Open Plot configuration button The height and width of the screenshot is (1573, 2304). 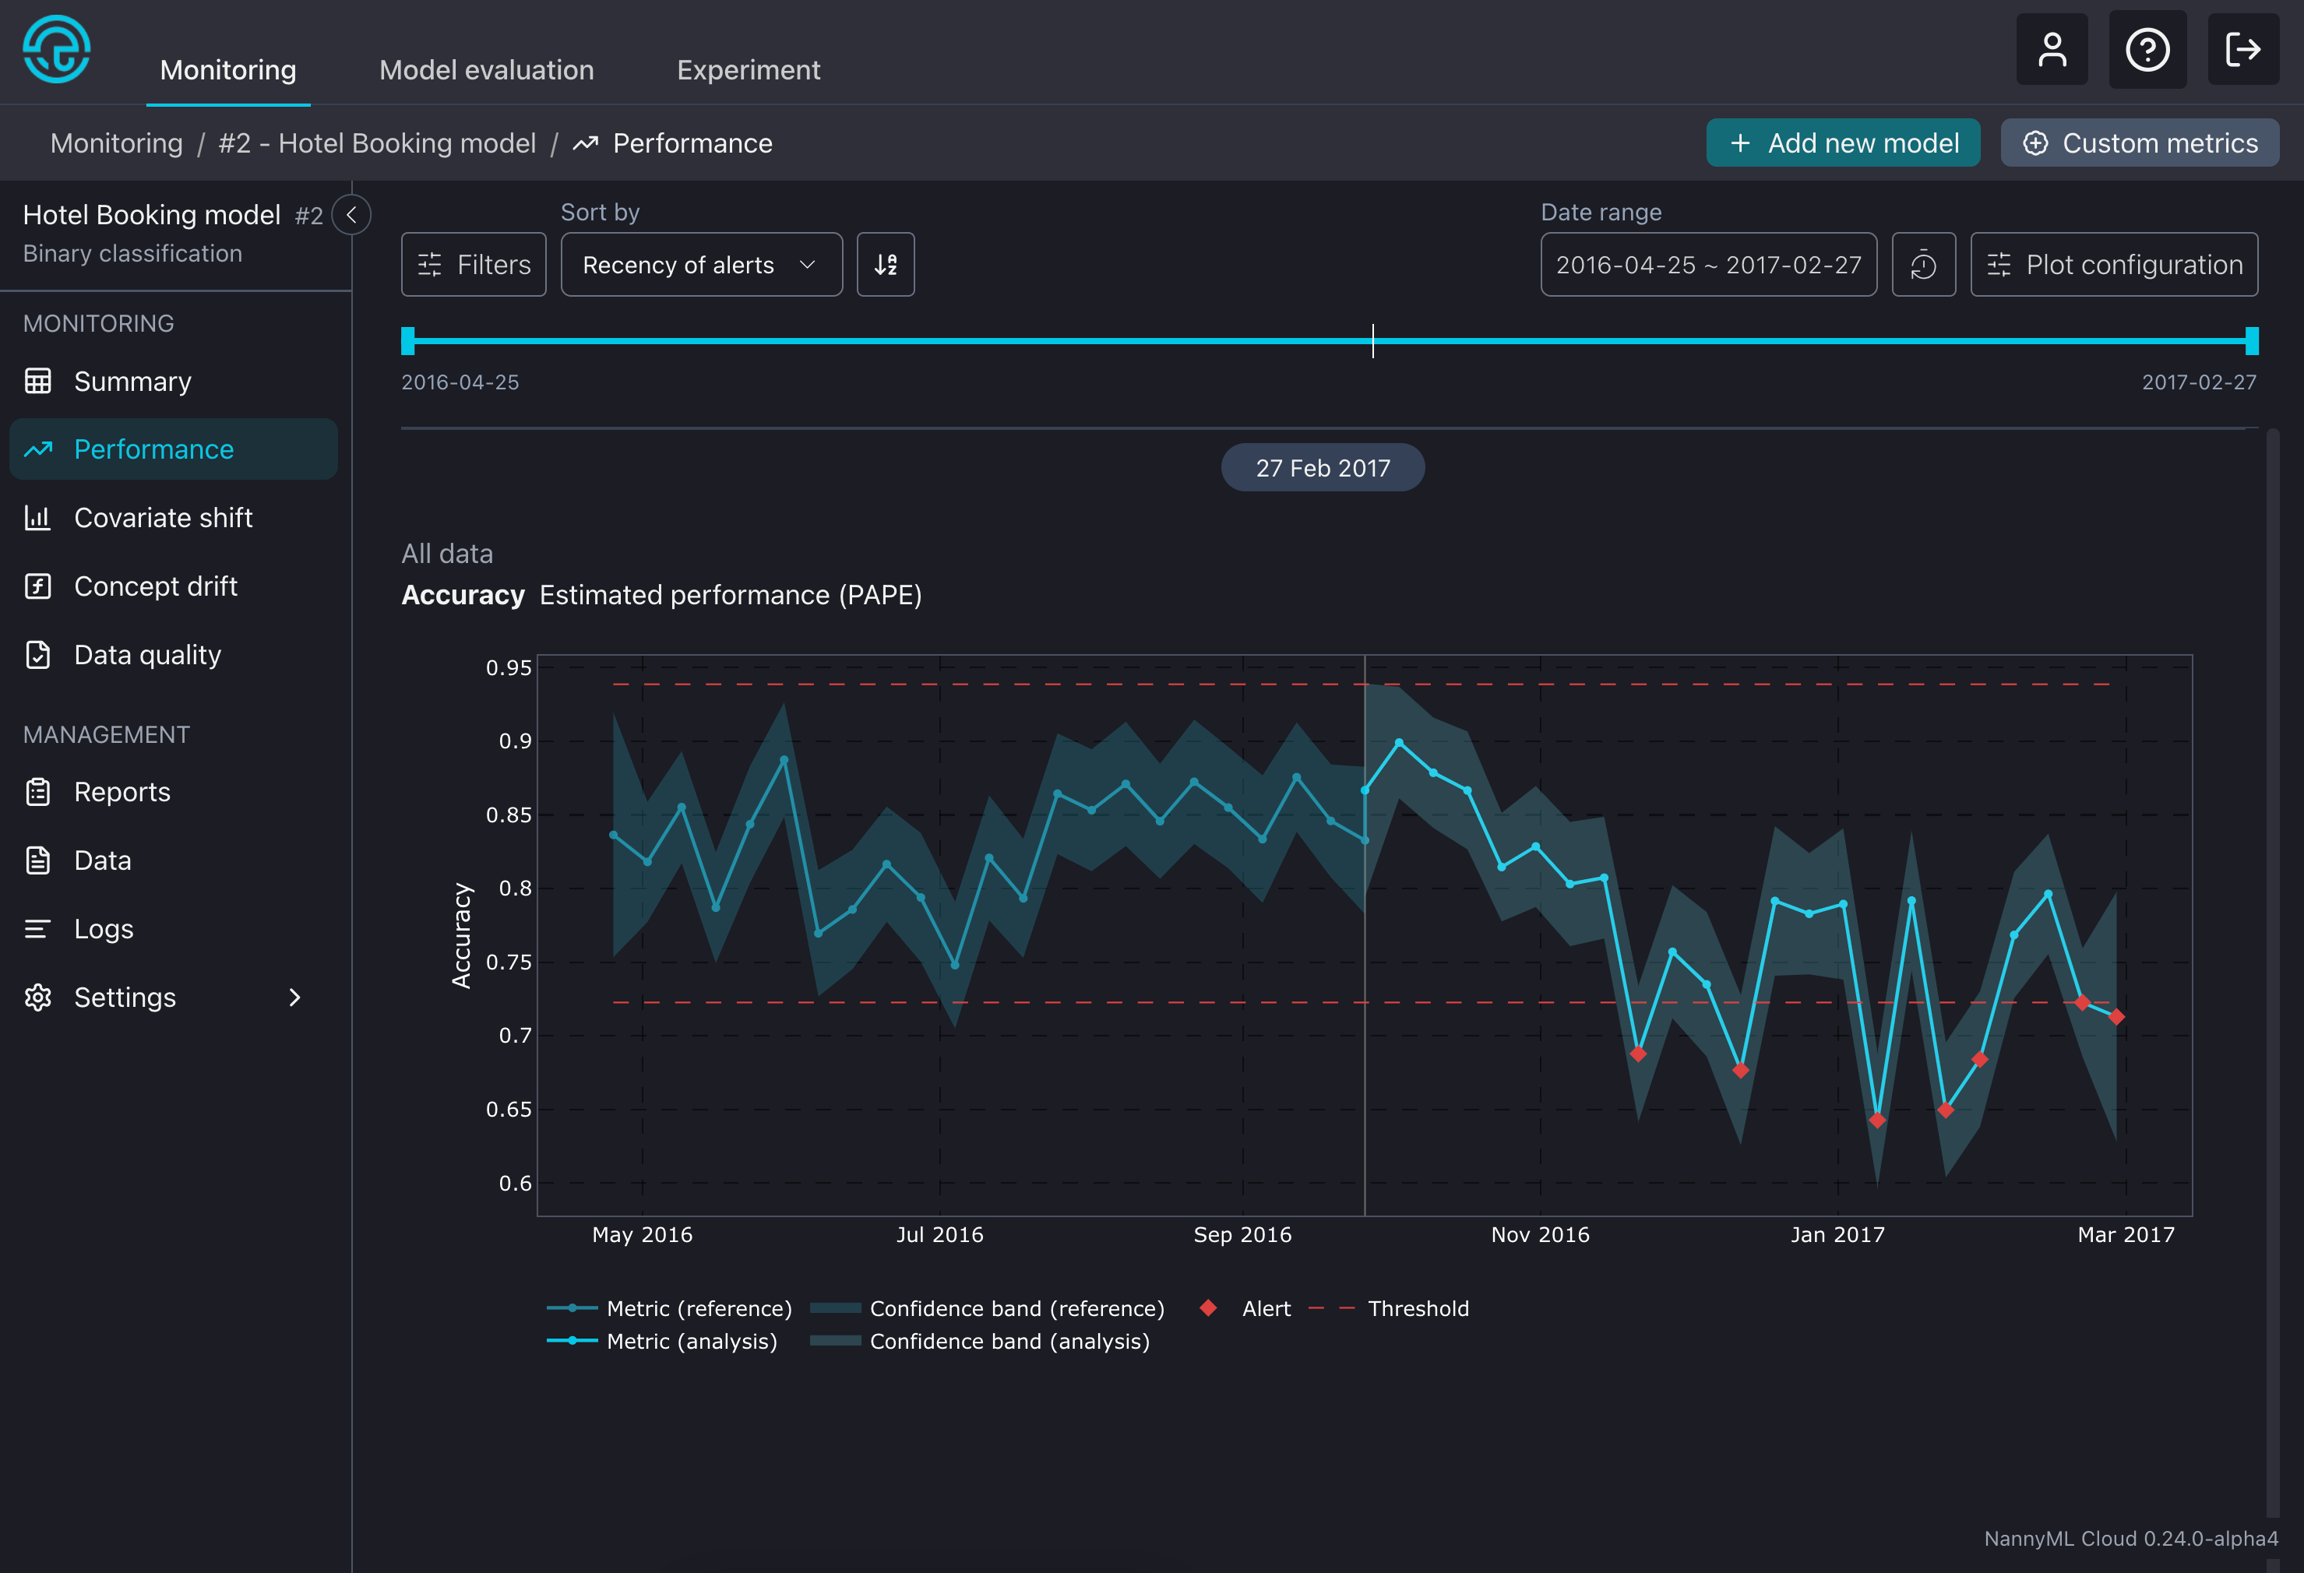(x=2113, y=265)
